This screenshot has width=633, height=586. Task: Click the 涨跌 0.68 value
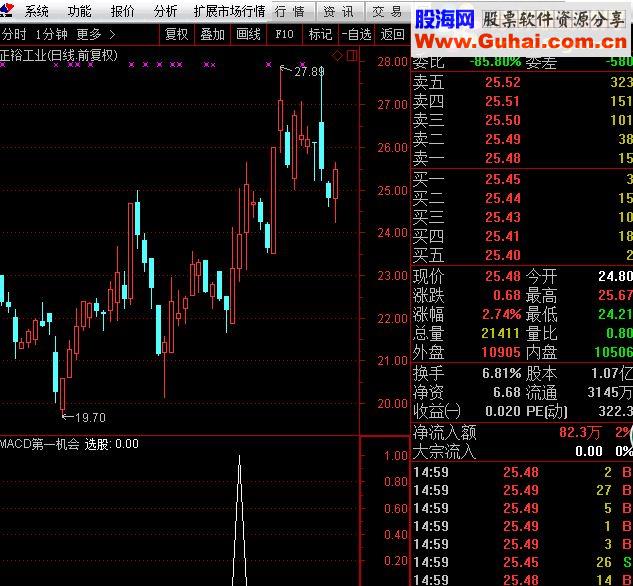pyautogui.click(x=507, y=295)
